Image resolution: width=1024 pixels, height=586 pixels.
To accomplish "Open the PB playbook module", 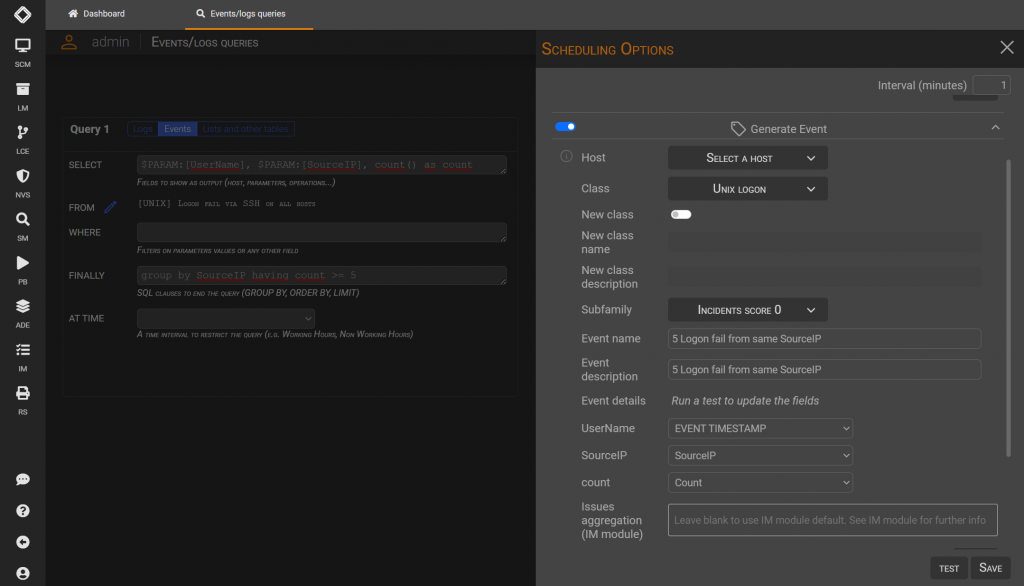I will pos(22,270).
